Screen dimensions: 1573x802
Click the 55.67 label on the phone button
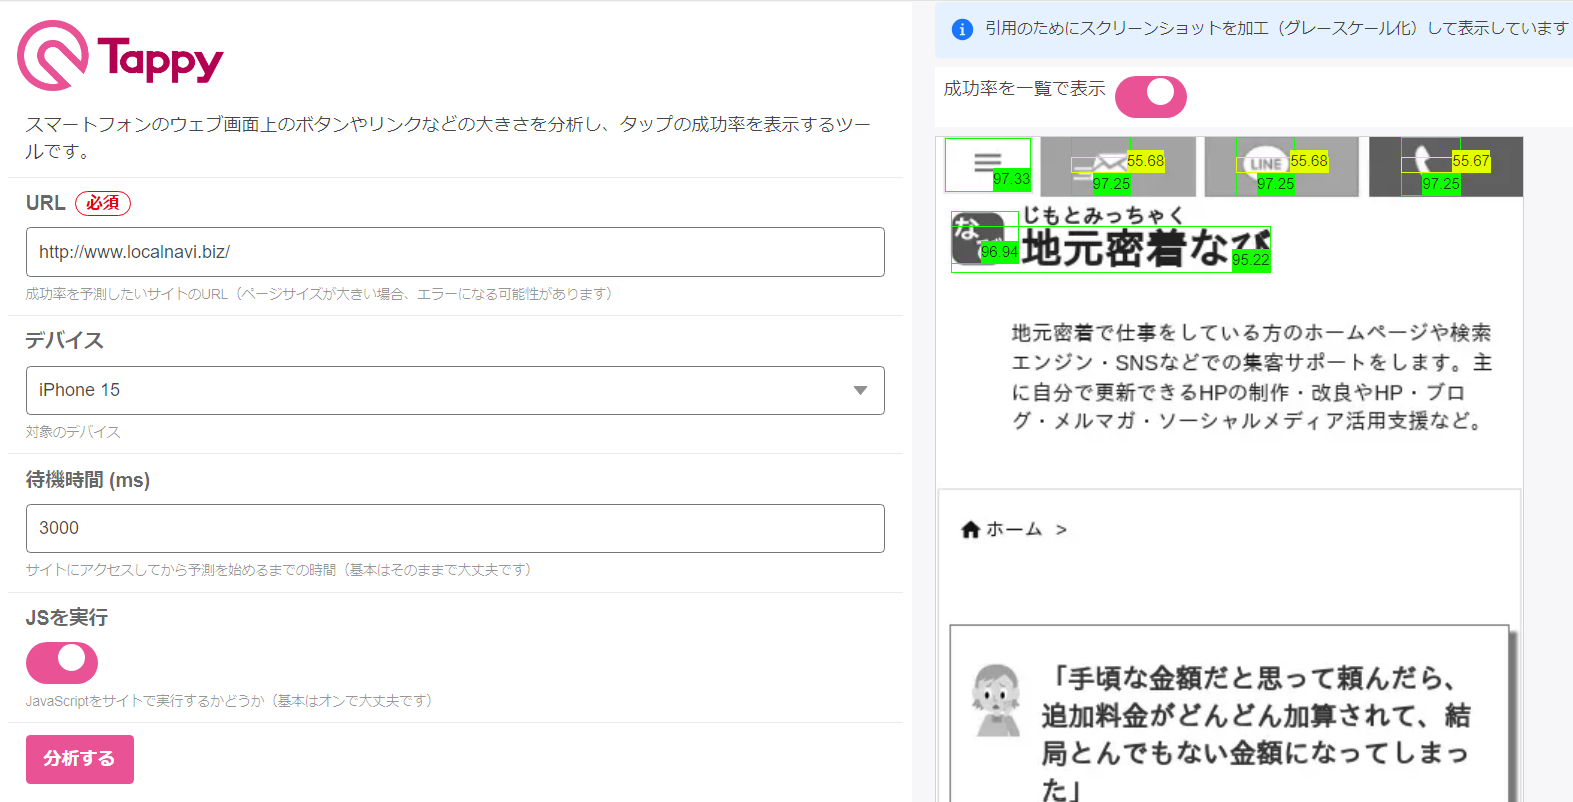[x=1471, y=161]
